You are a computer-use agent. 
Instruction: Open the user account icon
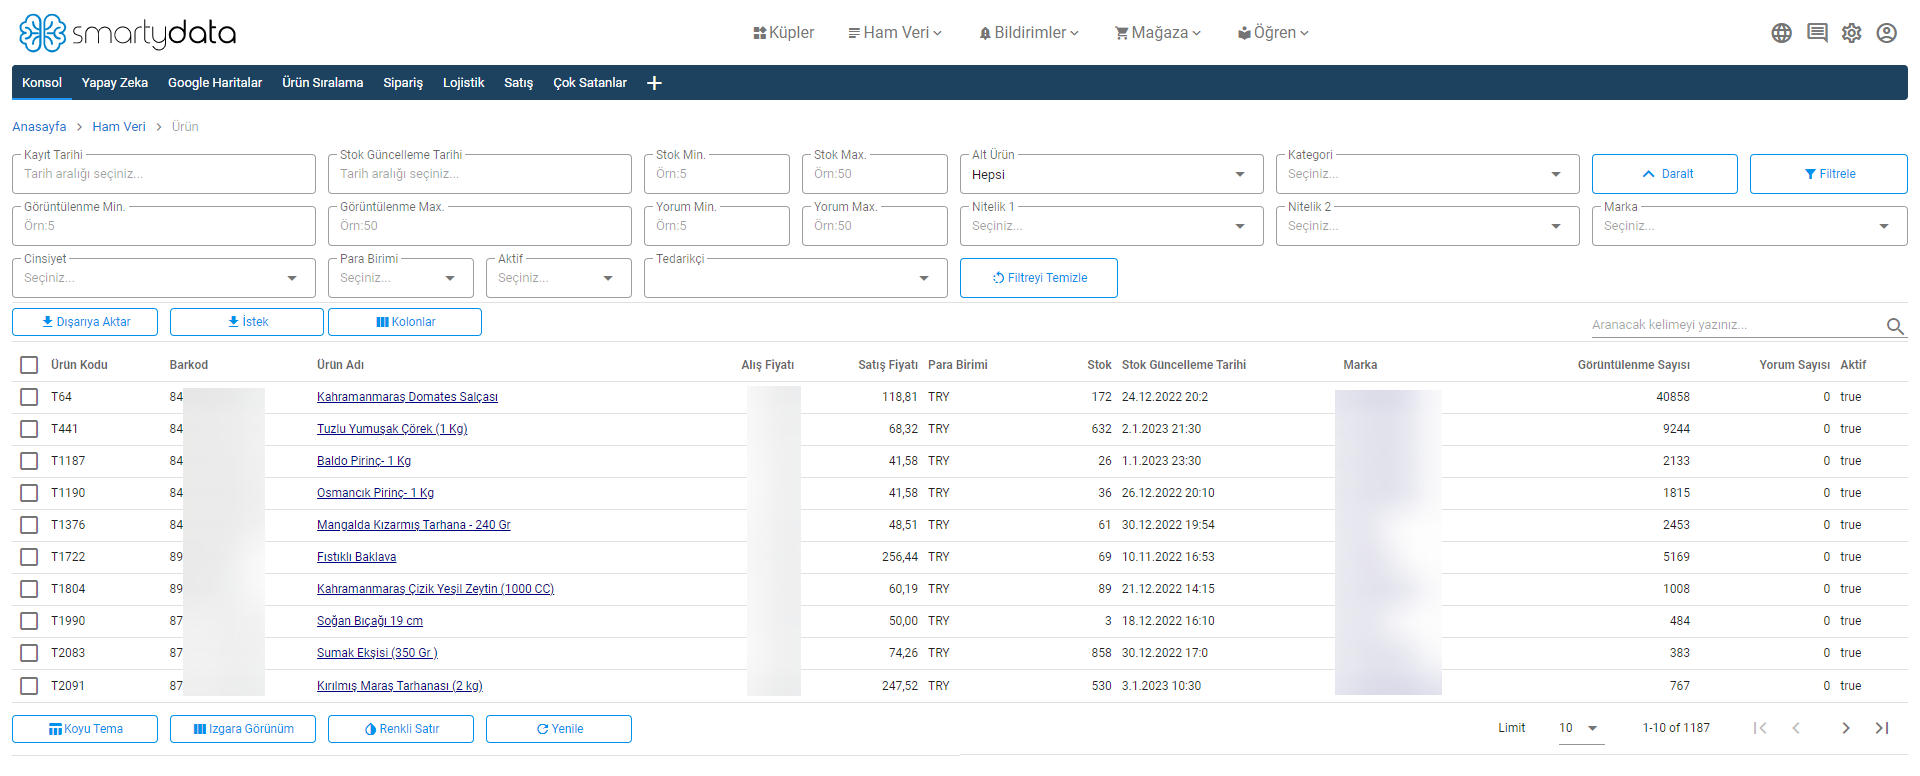(1886, 33)
